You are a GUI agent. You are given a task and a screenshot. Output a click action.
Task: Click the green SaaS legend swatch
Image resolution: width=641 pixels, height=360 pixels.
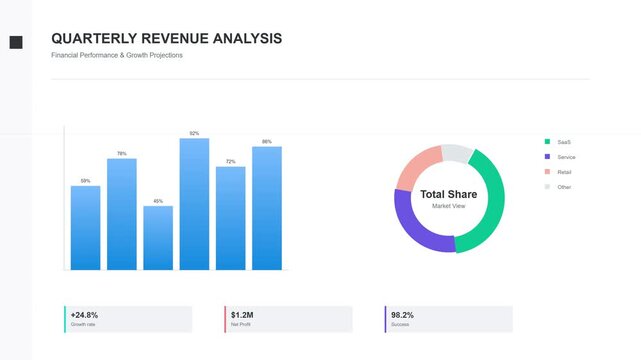click(x=547, y=141)
